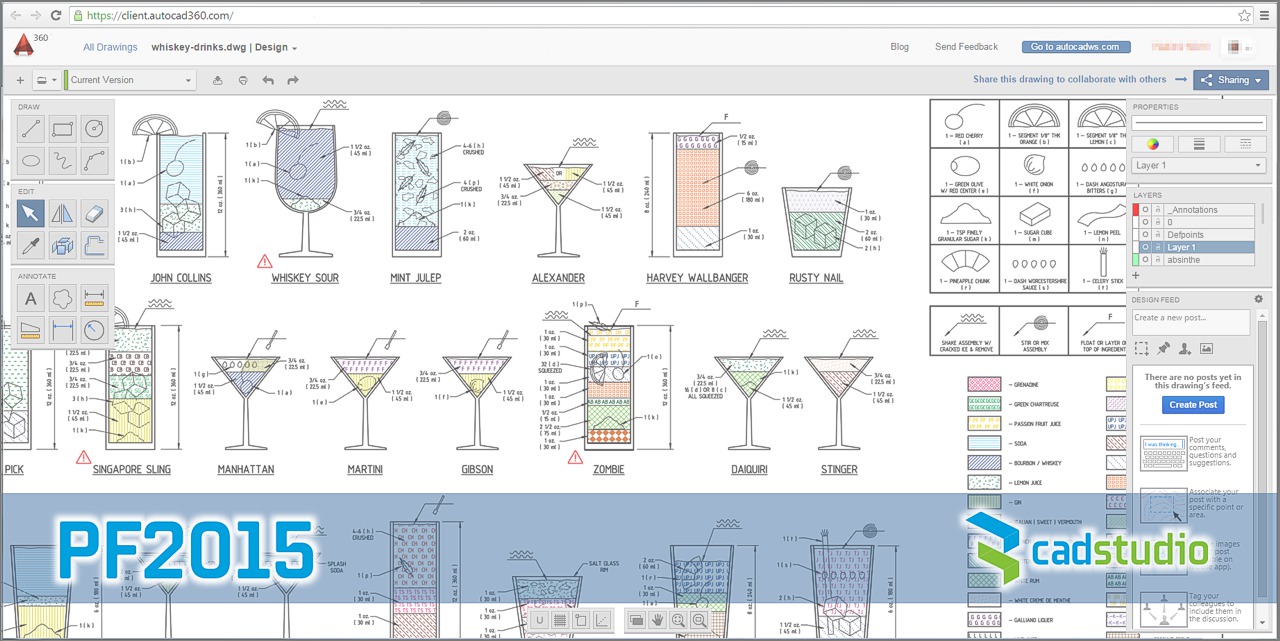Click the Create a new post field
The height and width of the screenshot is (641, 1280).
click(1190, 321)
